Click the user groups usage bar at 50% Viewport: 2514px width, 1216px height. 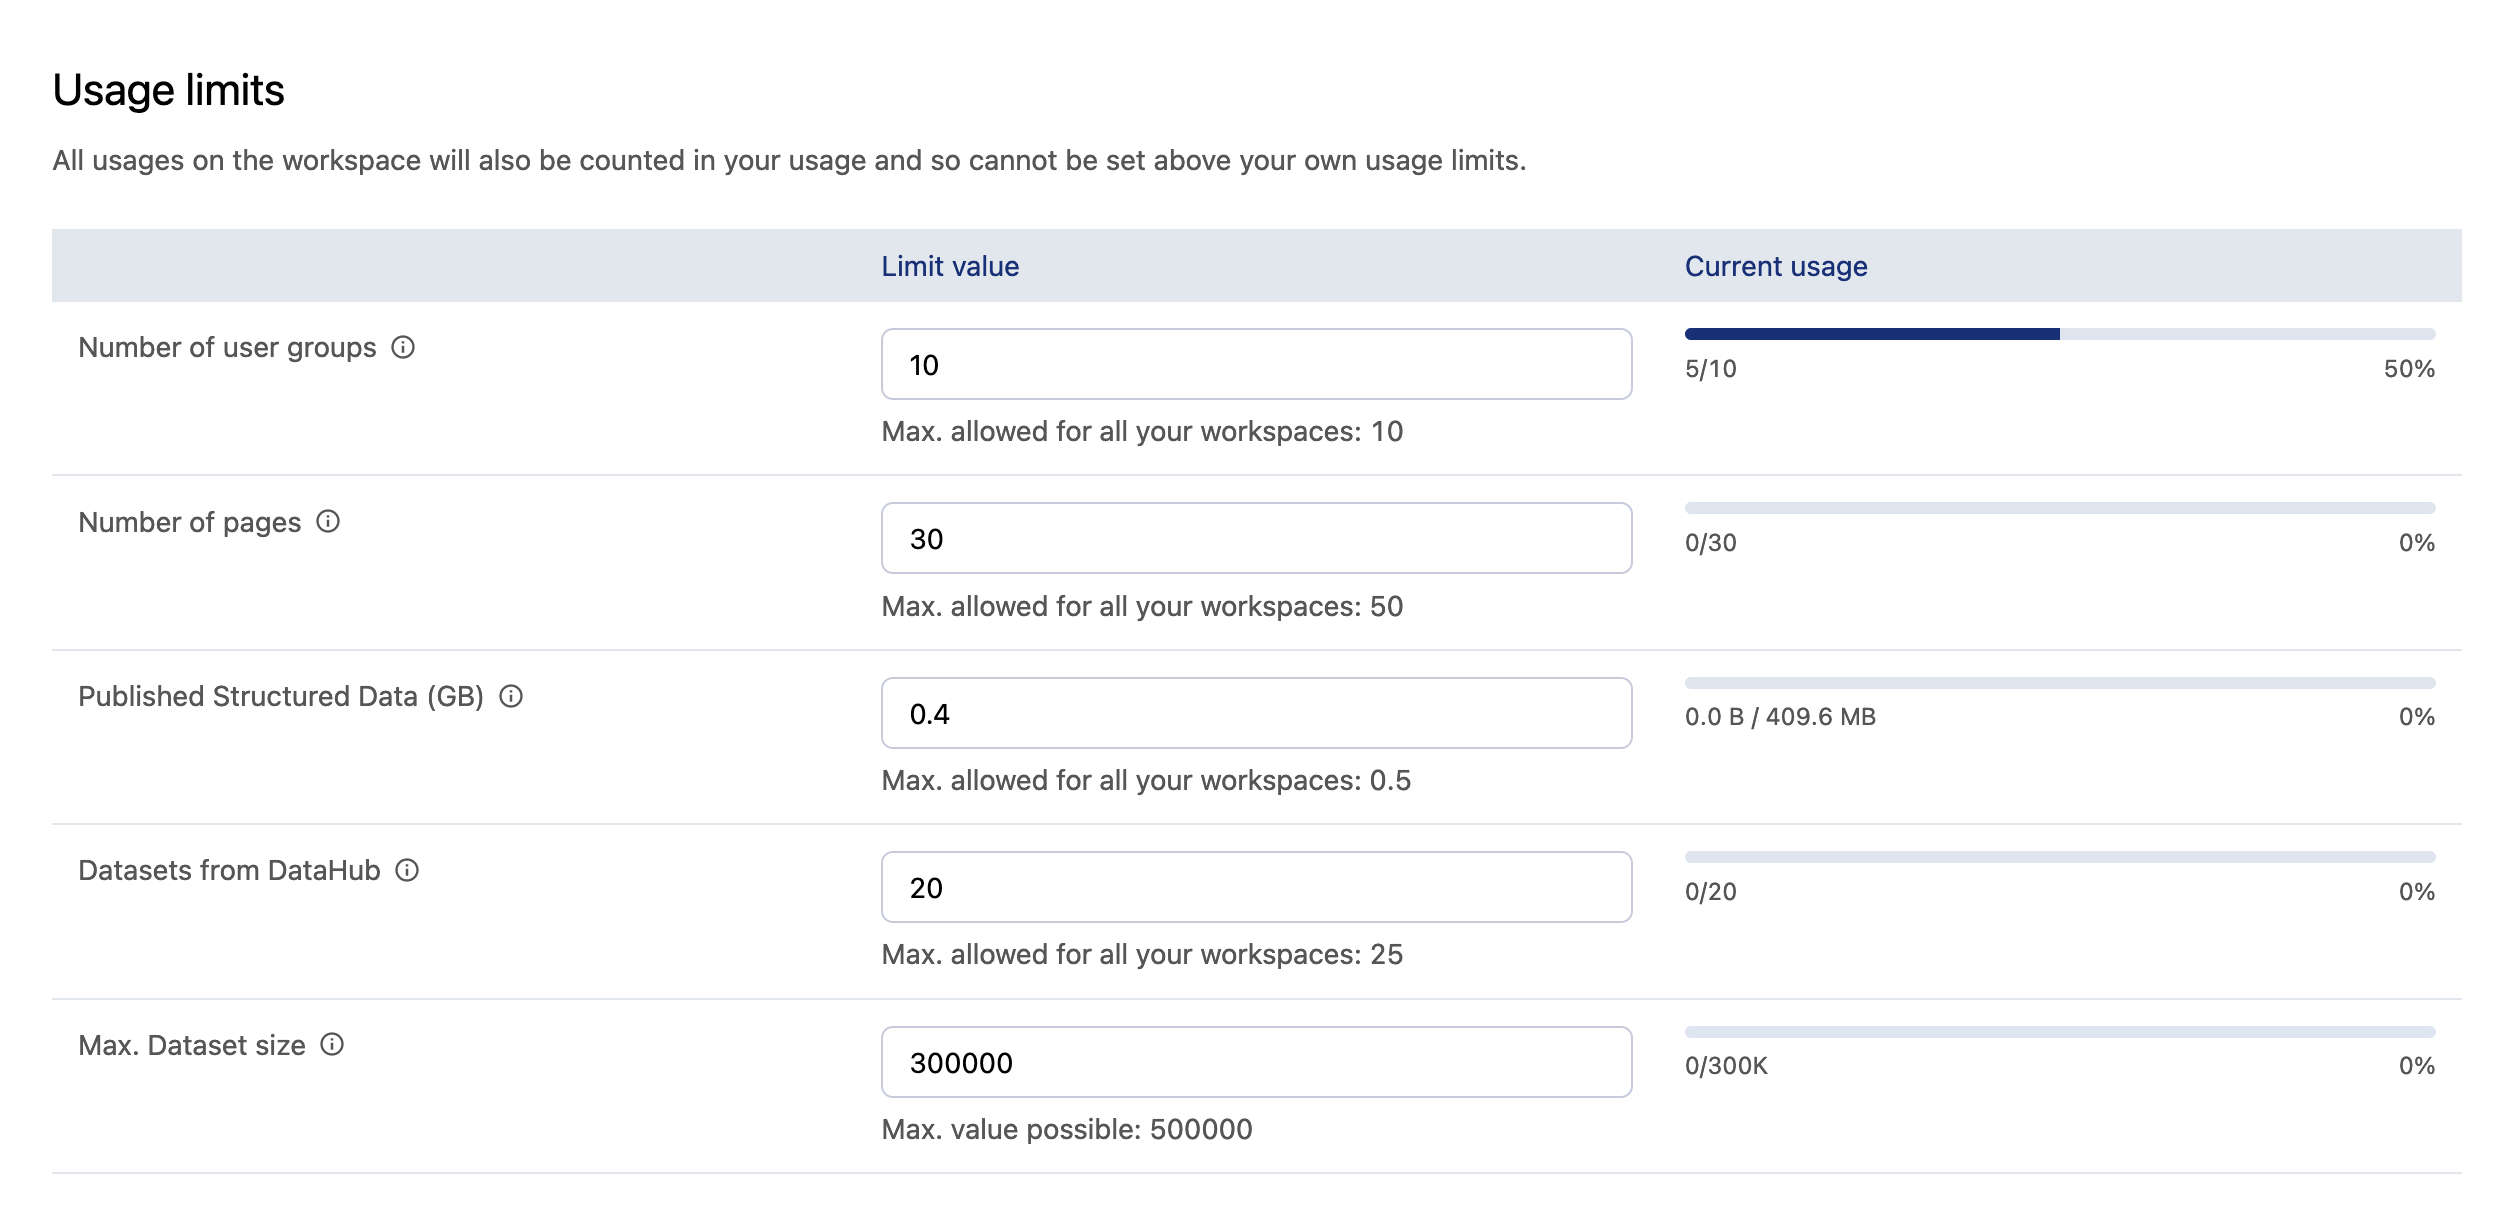[2059, 334]
